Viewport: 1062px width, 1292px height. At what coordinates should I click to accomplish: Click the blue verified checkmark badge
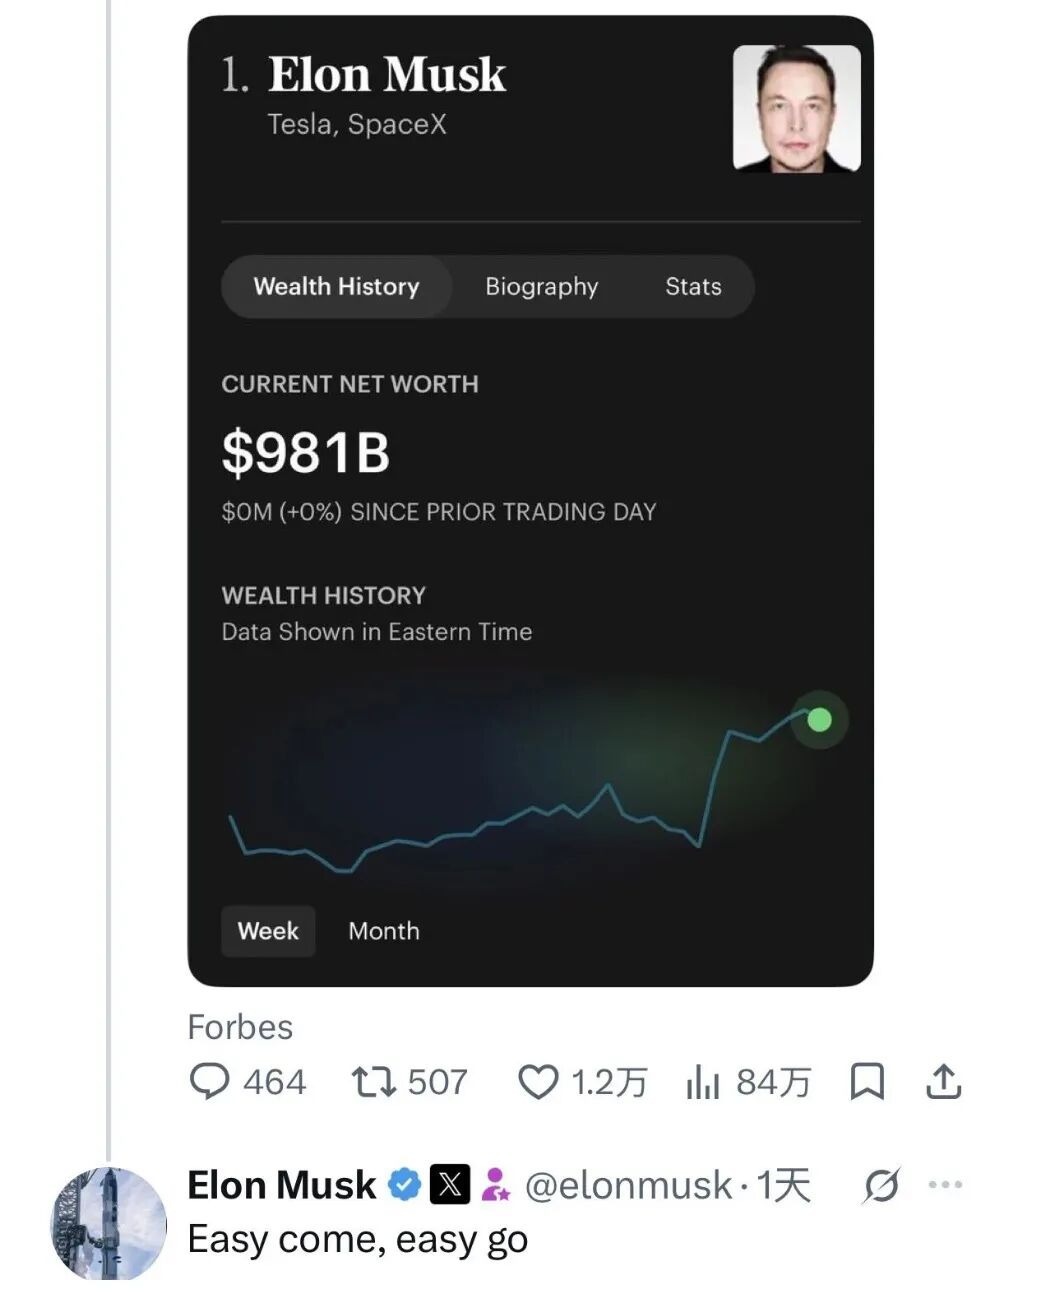[404, 1185]
